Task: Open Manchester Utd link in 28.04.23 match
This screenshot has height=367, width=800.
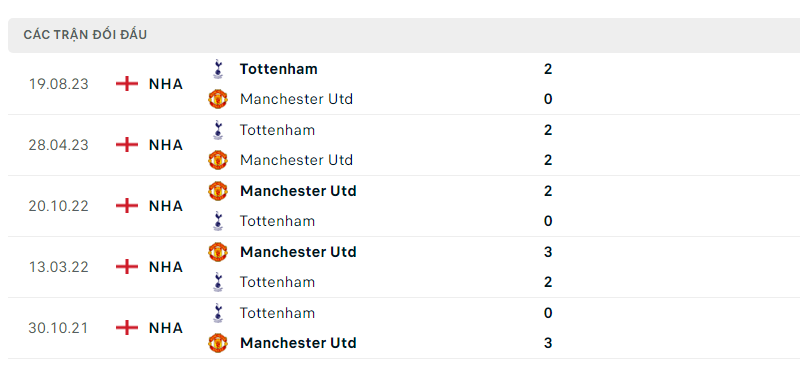Action: (296, 160)
